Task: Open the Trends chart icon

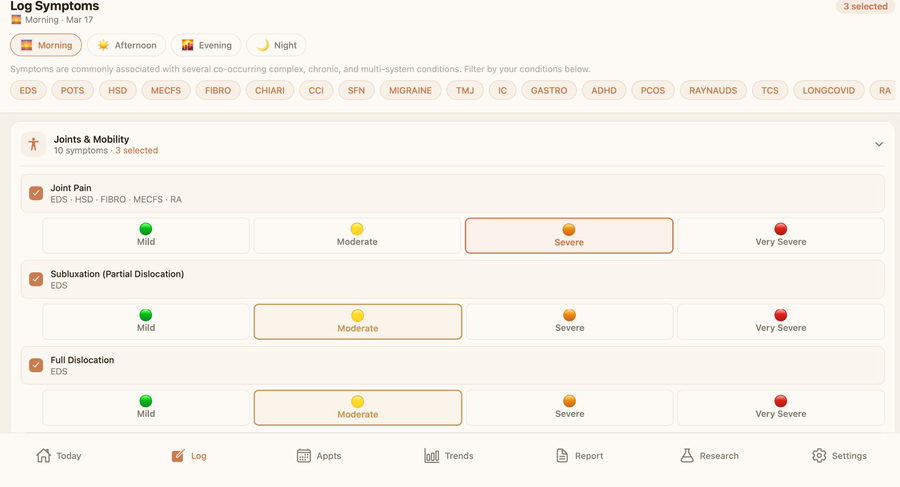Action: (432, 455)
